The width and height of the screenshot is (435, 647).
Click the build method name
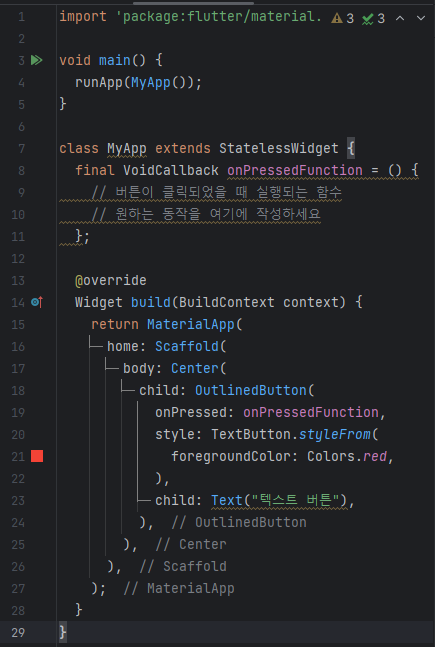pyautogui.click(x=151, y=302)
